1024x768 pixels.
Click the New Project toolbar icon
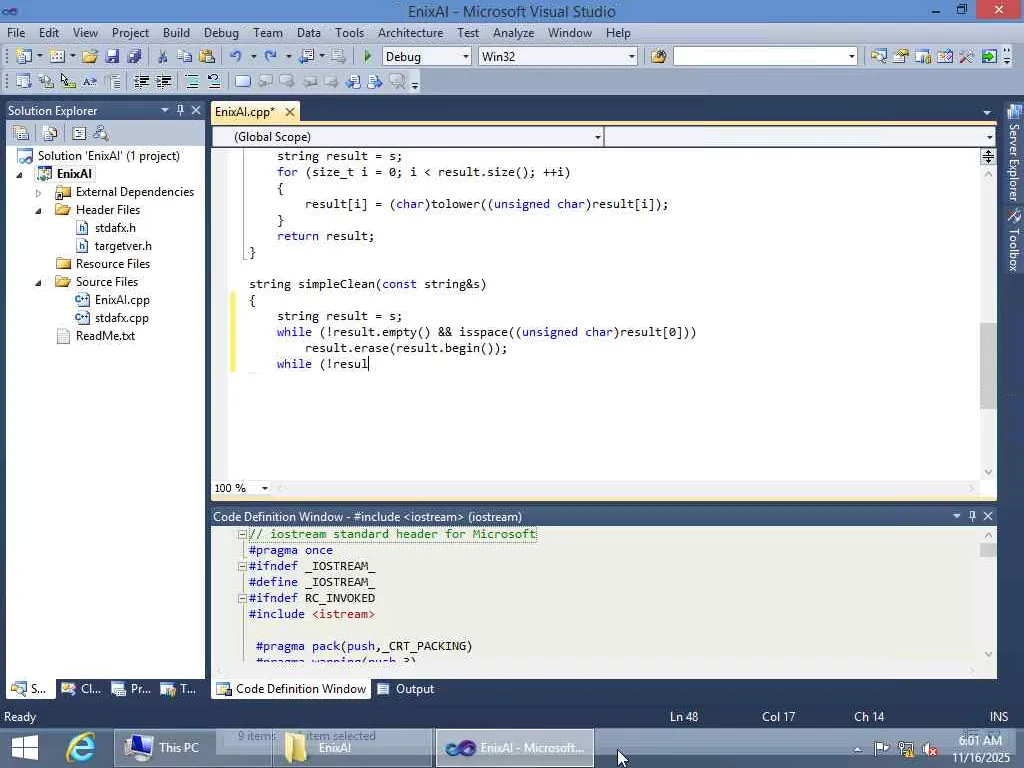[24, 57]
